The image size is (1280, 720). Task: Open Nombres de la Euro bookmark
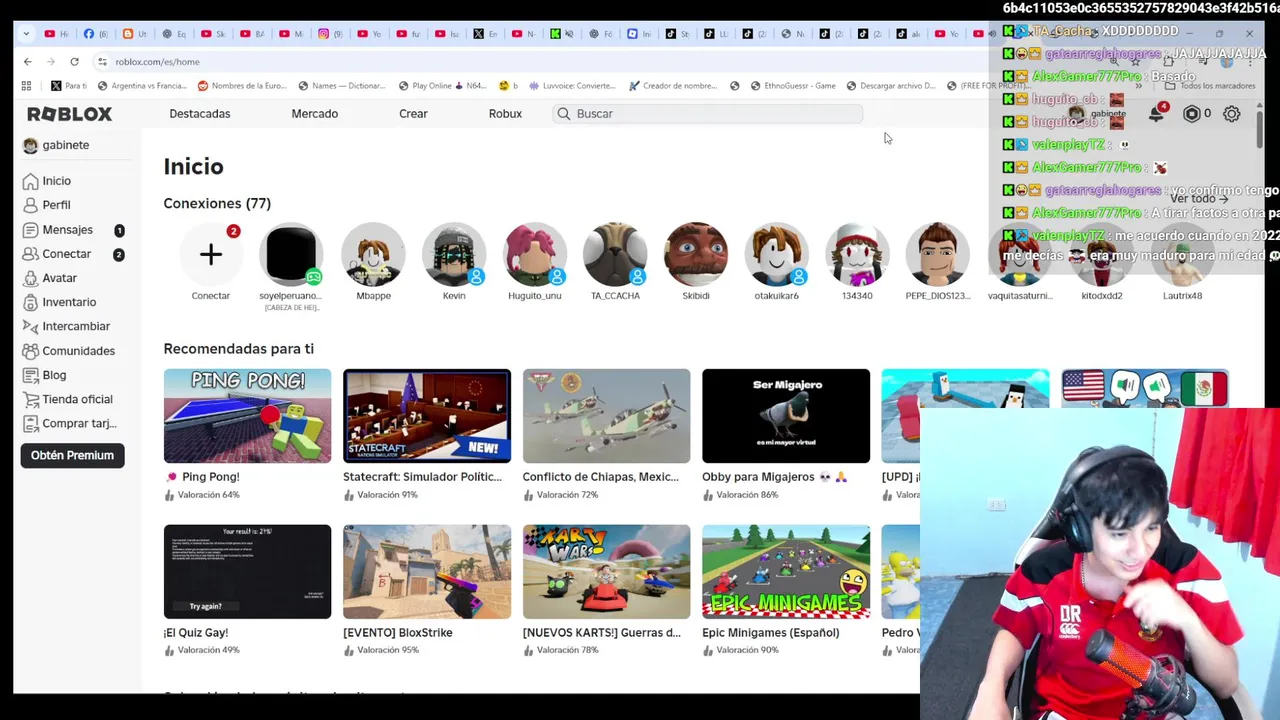(241, 86)
